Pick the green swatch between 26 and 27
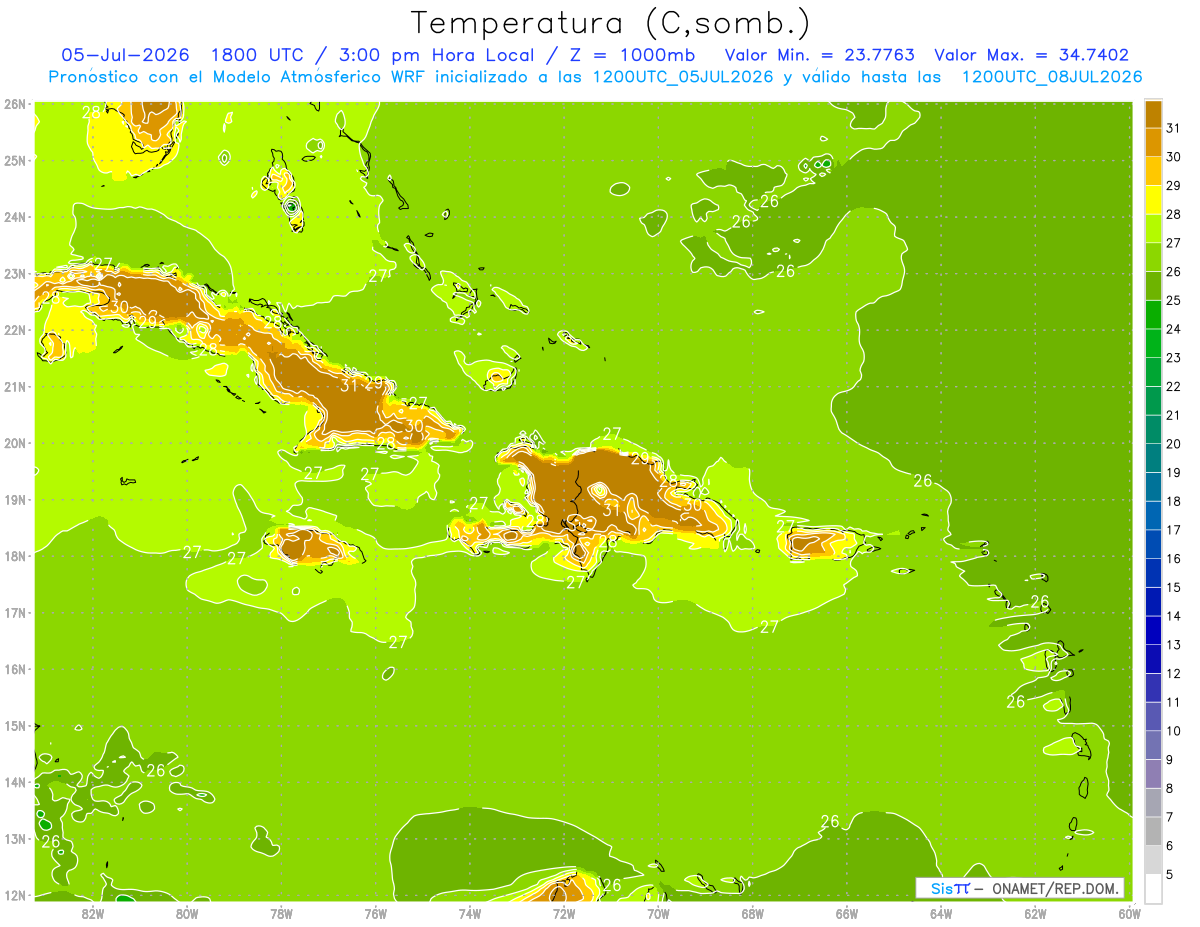This screenshot has width=1200, height=927. pyautogui.click(x=1153, y=257)
